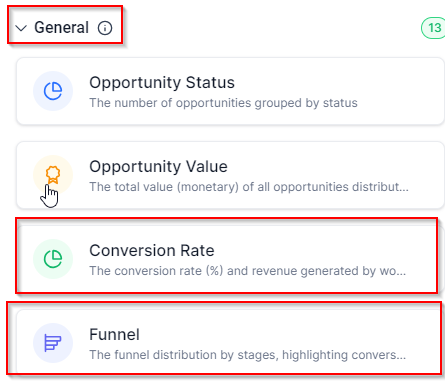Click the purple Funnel chart icon

[53, 343]
